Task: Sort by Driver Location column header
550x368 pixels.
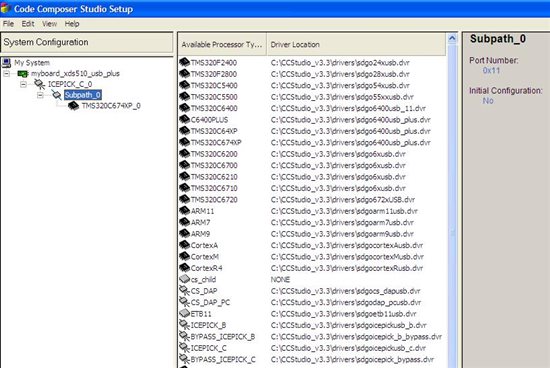Action: click(356, 45)
